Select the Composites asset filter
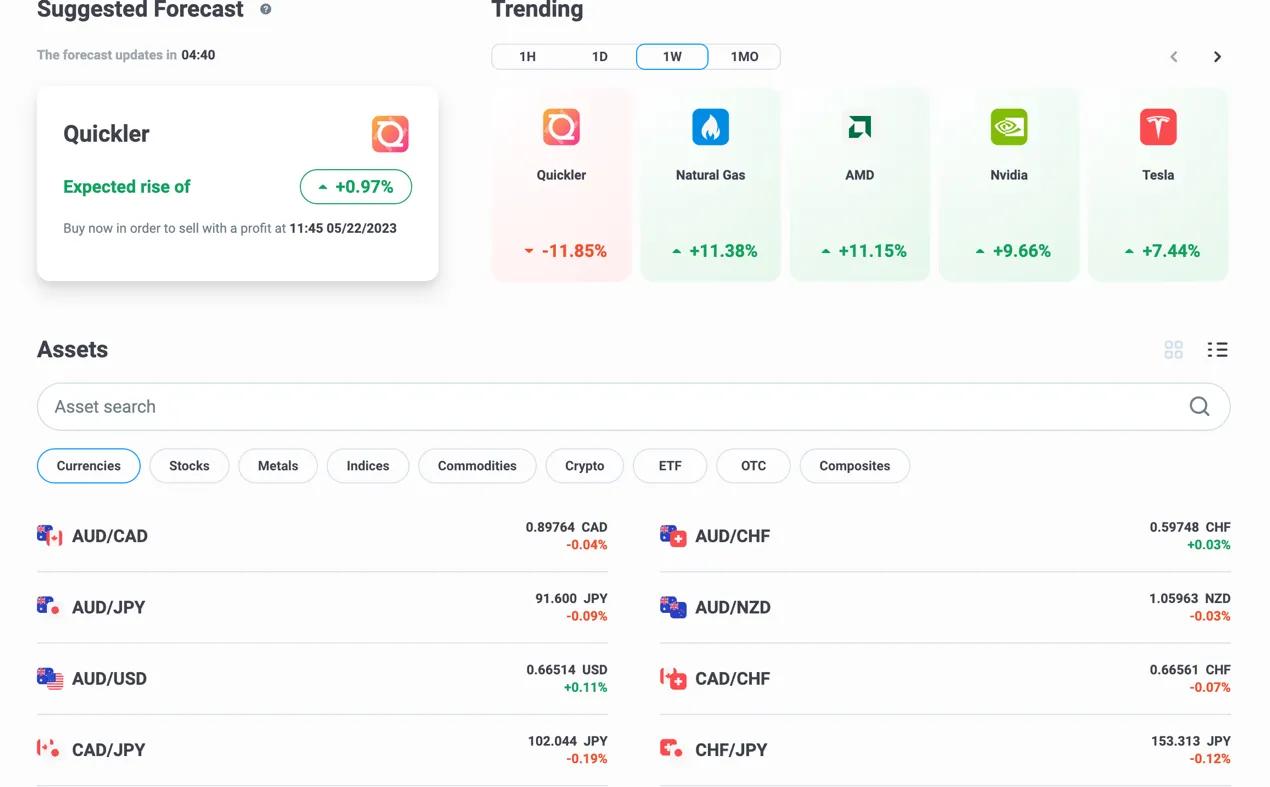 click(x=855, y=466)
